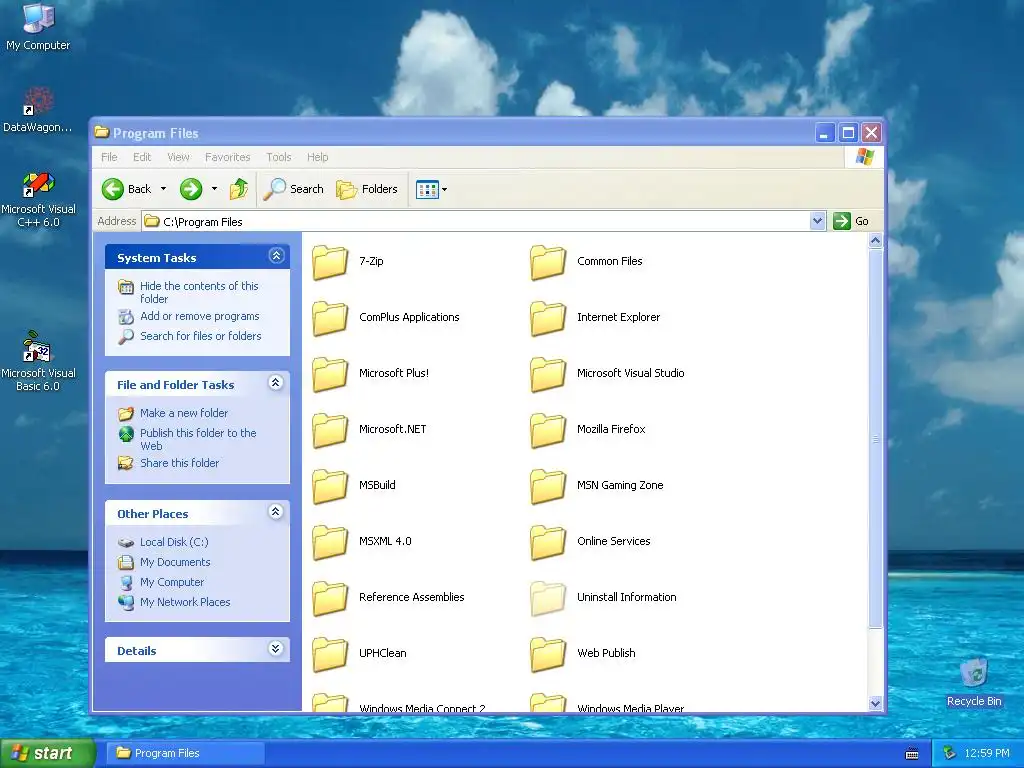Open the Help menu
The width and height of the screenshot is (1024, 768).
click(x=317, y=157)
